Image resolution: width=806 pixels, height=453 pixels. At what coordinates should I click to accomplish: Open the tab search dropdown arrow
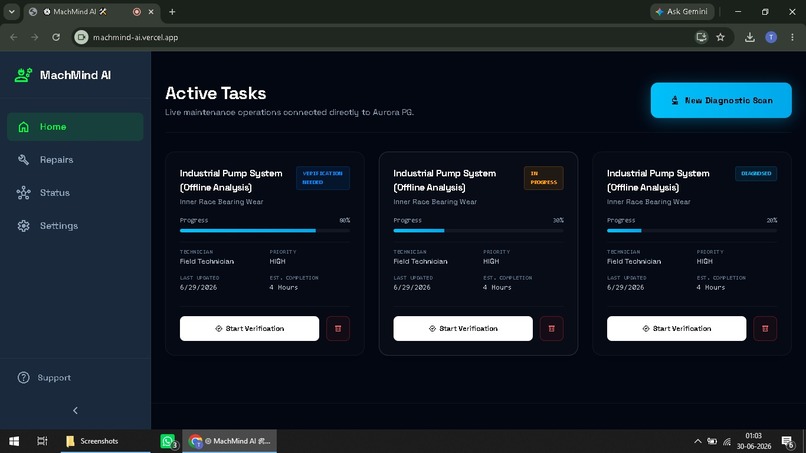point(11,11)
